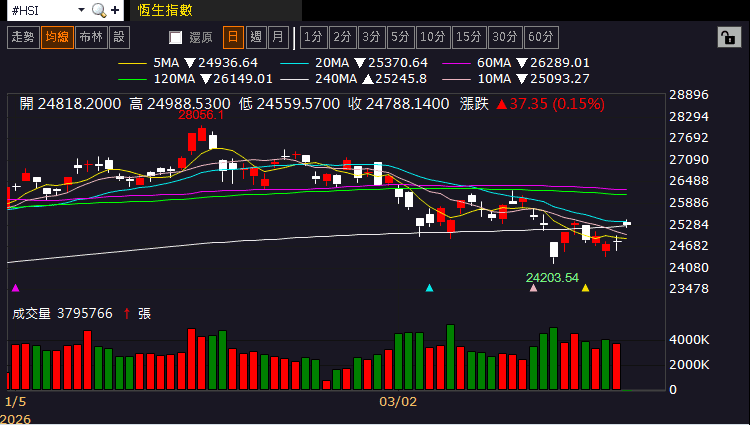Select the 日 daily period toggle
The height and width of the screenshot is (425, 750).
(x=232, y=37)
